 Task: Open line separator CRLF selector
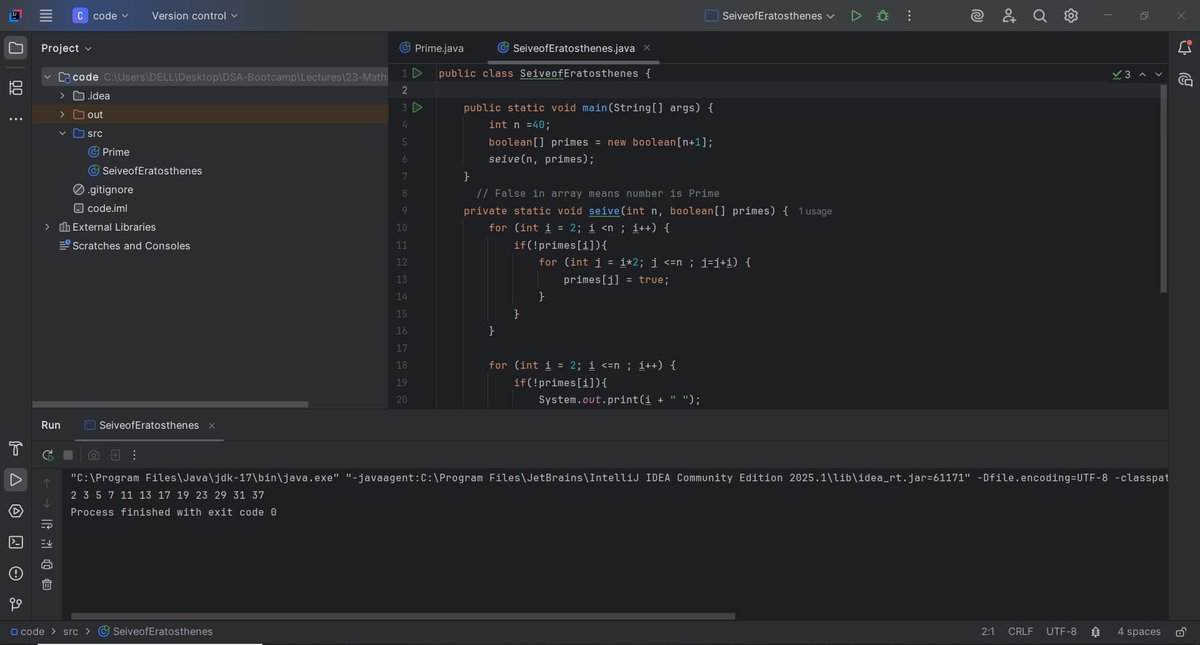[1021, 632]
